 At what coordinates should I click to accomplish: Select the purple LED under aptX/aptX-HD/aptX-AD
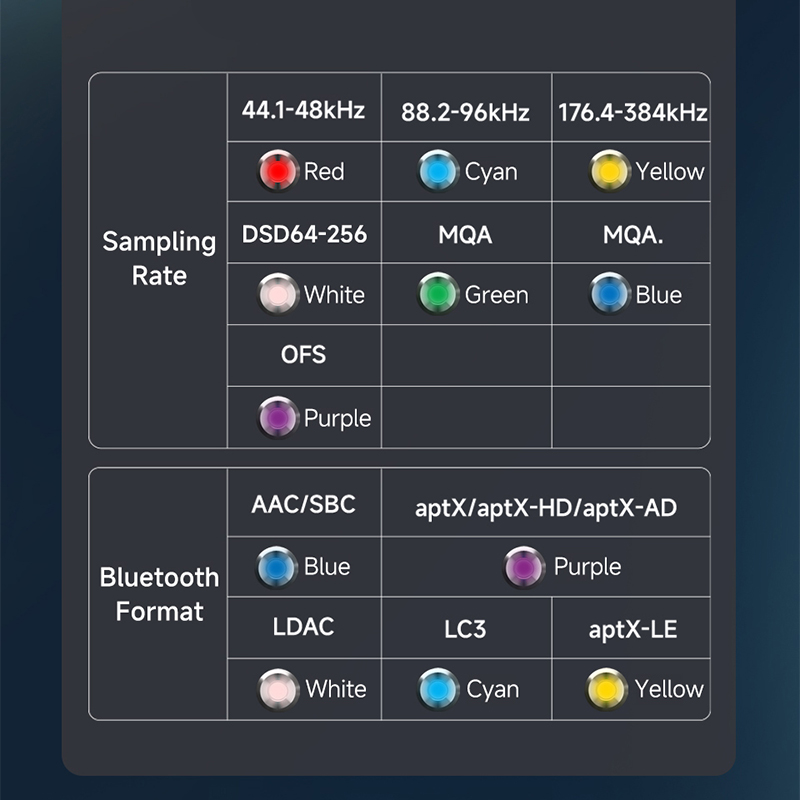[524, 567]
